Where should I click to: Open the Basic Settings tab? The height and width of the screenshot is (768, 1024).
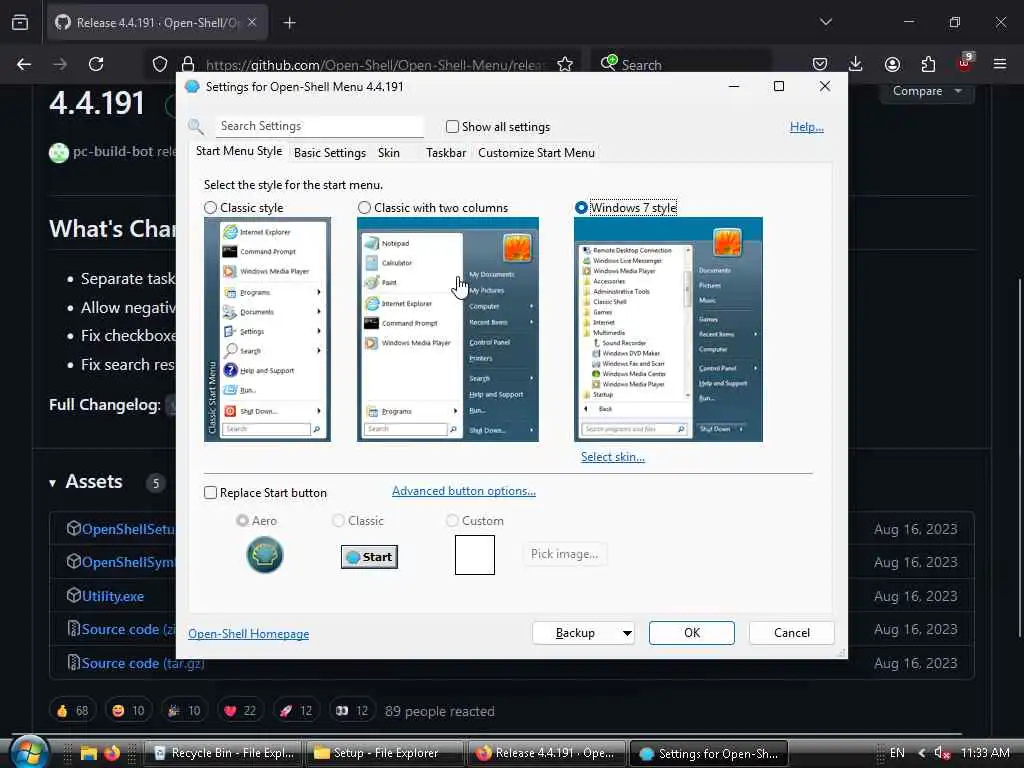pos(330,153)
